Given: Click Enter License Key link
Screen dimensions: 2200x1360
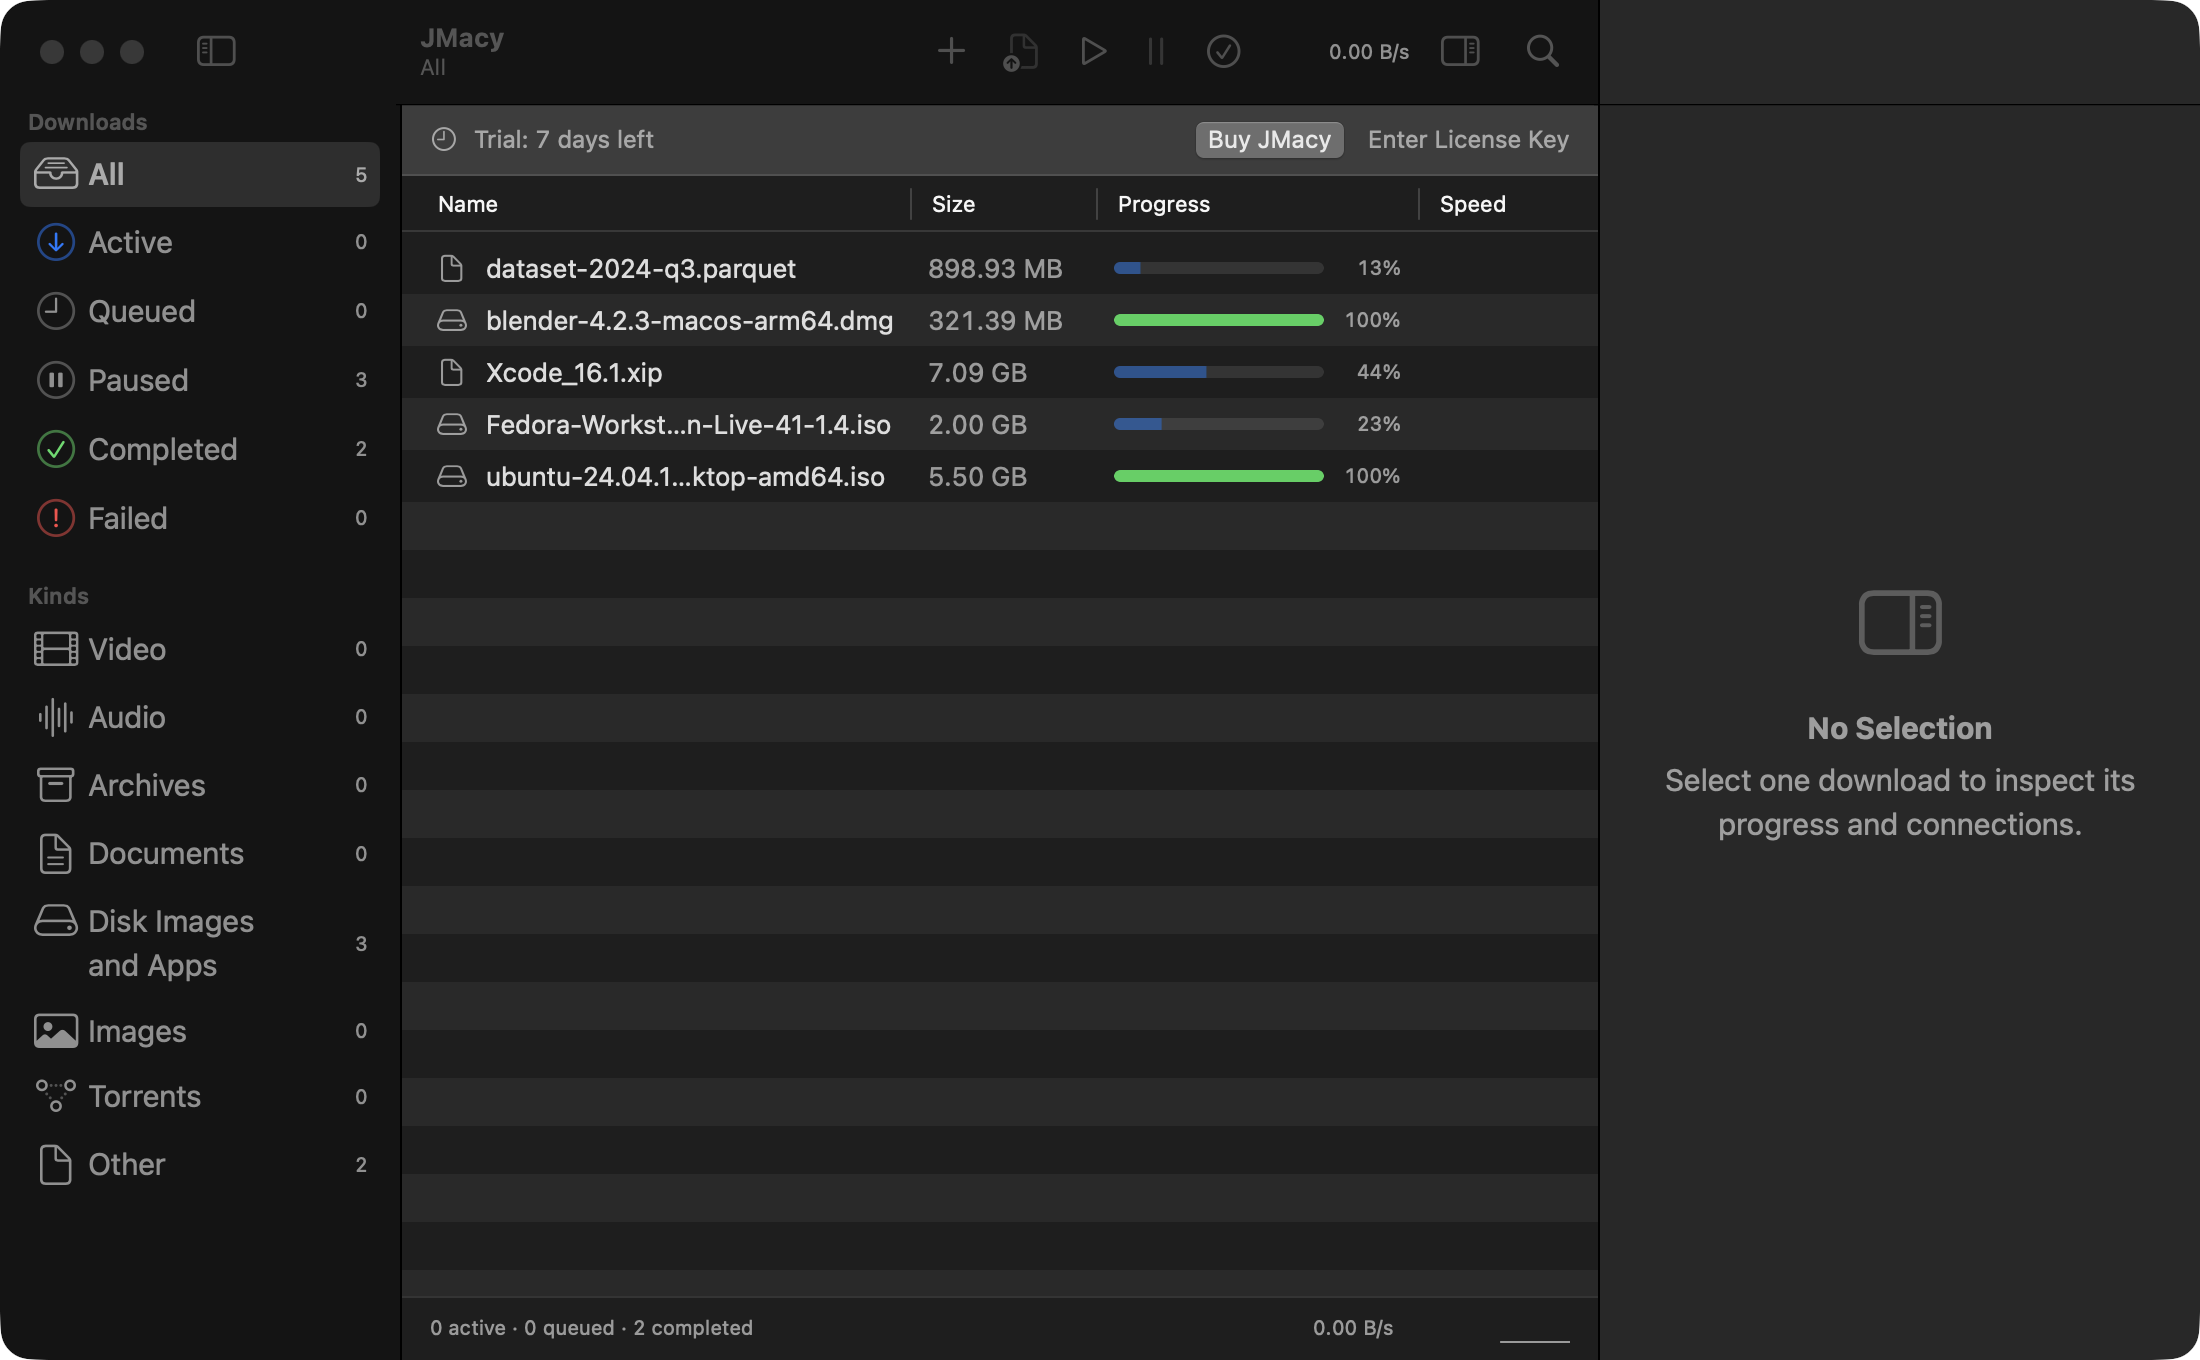Looking at the screenshot, I should (x=1468, y=139).
